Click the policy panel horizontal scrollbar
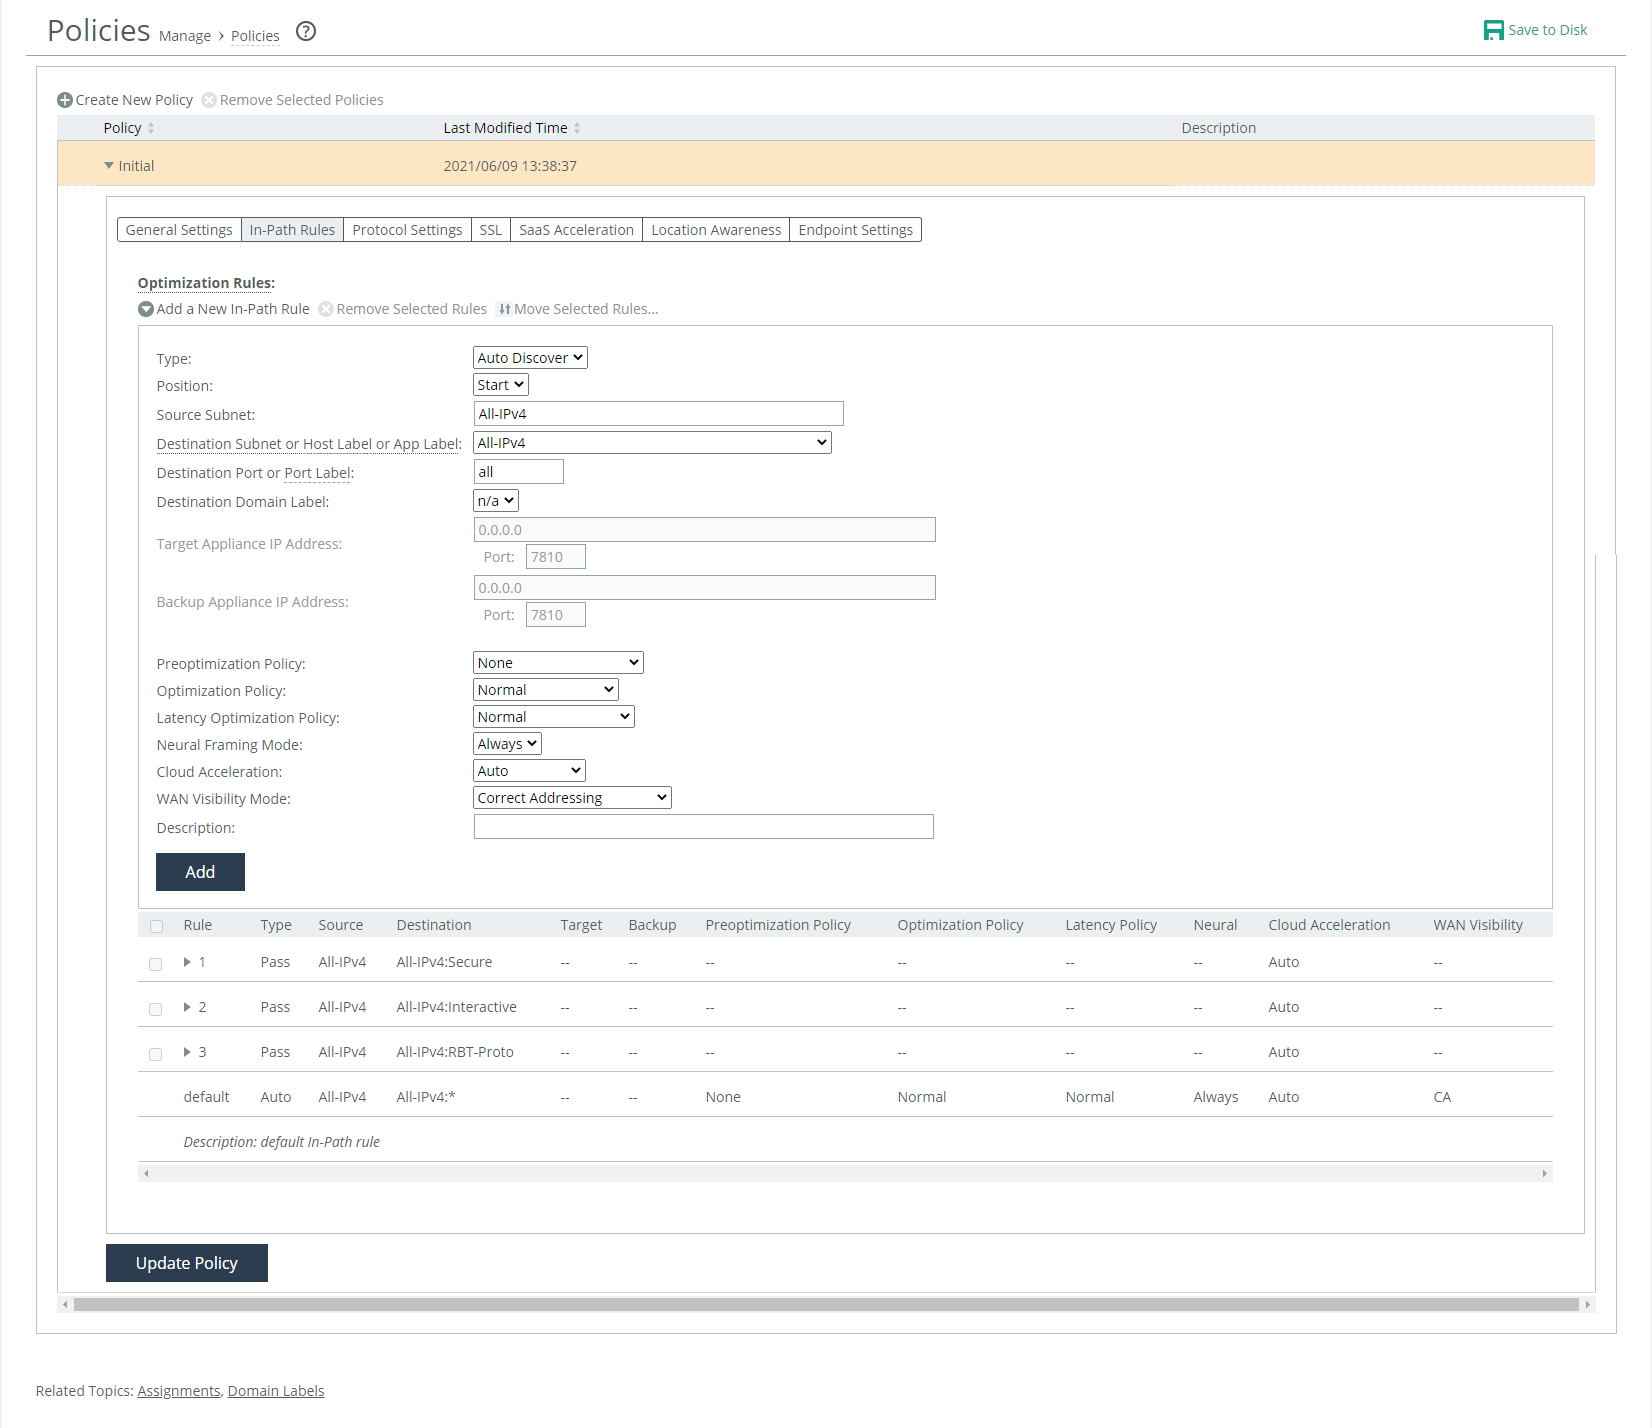This screenshot has width=1652, height=1428. coord(826,1304)
